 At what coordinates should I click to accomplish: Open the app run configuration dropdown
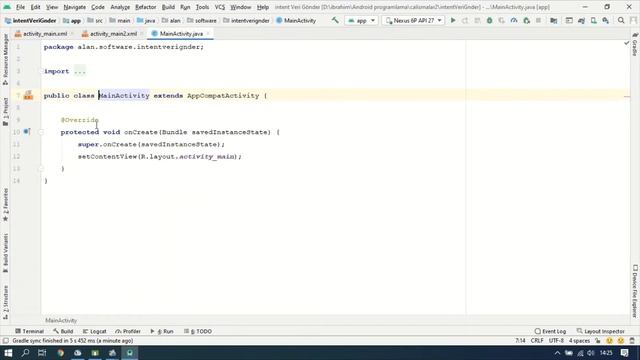point(361,20)
